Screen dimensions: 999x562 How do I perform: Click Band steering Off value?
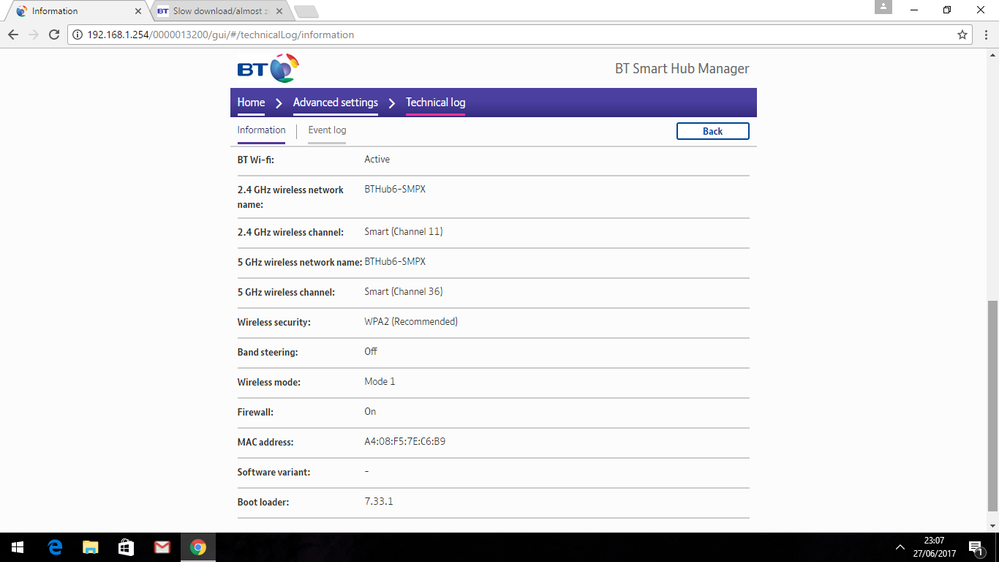coord(370,352)
